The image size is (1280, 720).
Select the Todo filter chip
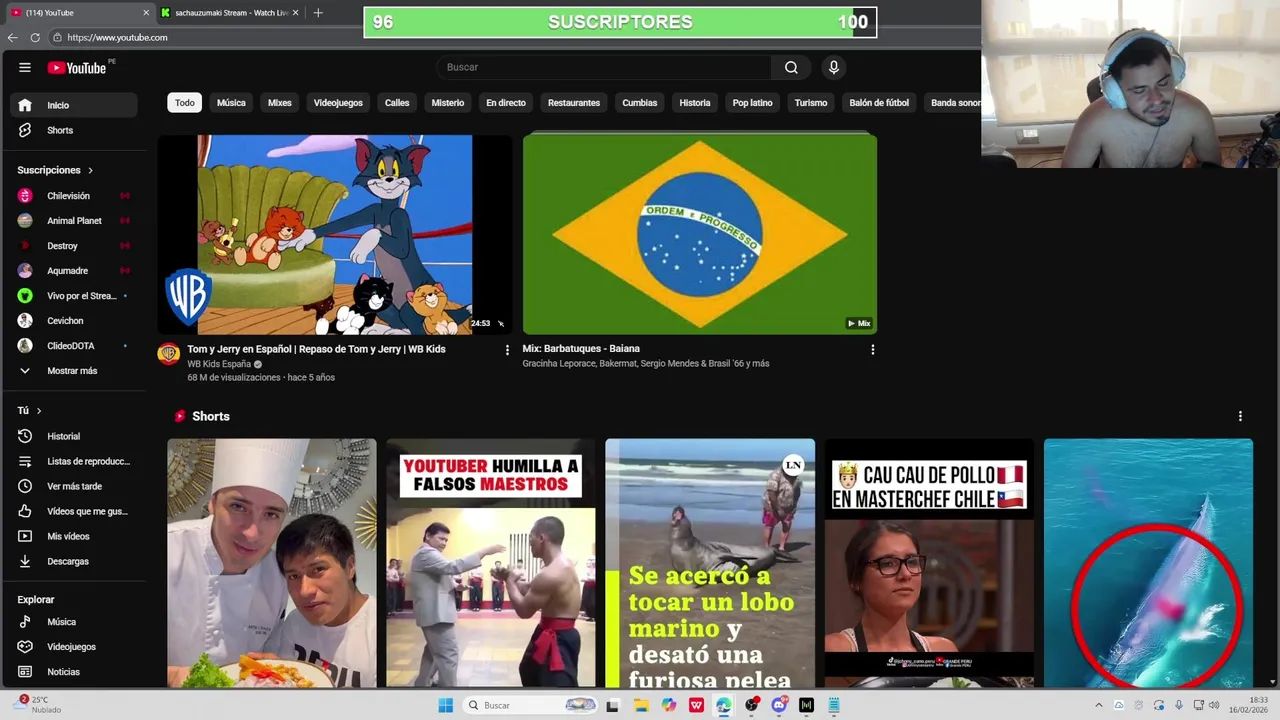pos(185,103)
